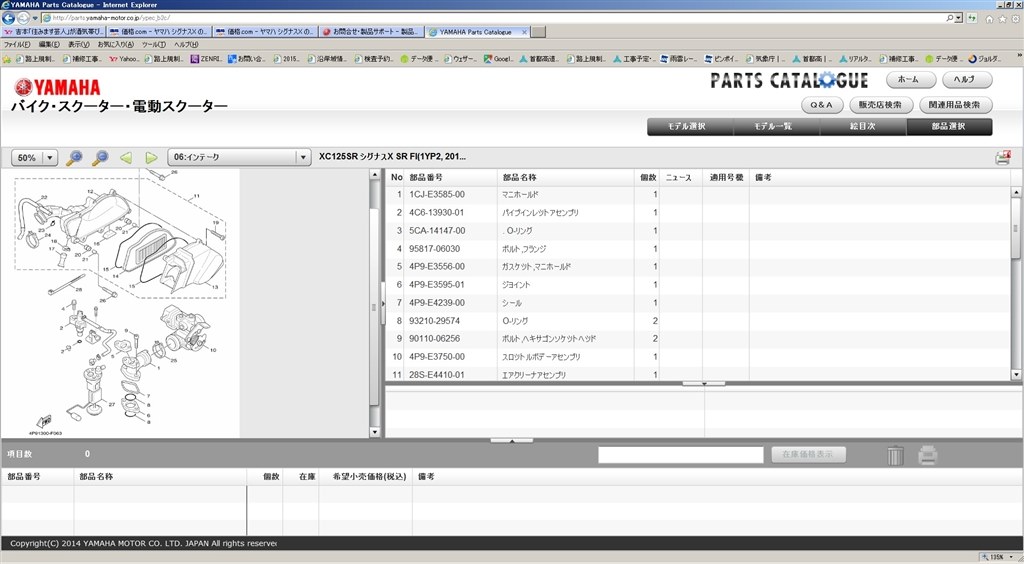Select part row 93210-29574
This screenshot has width=1024, height=564.
click(698, 321)
